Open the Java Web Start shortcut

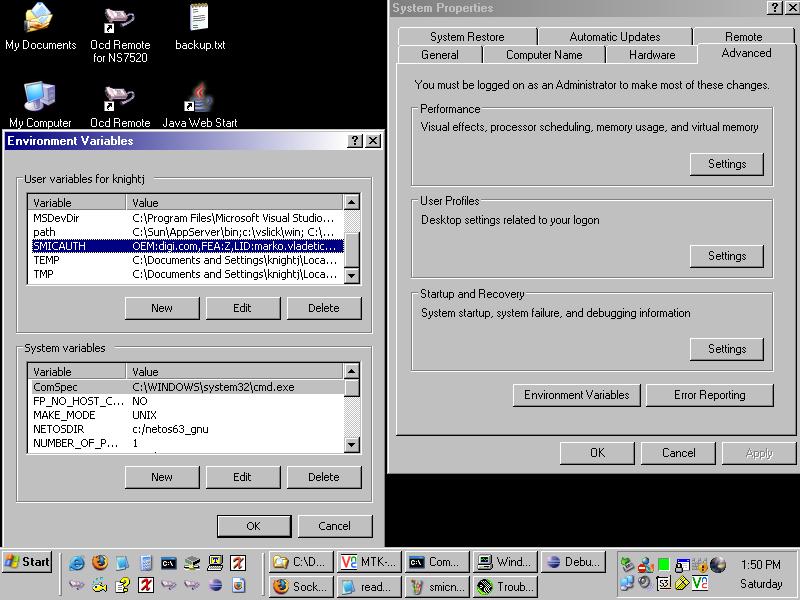[199, 100]
